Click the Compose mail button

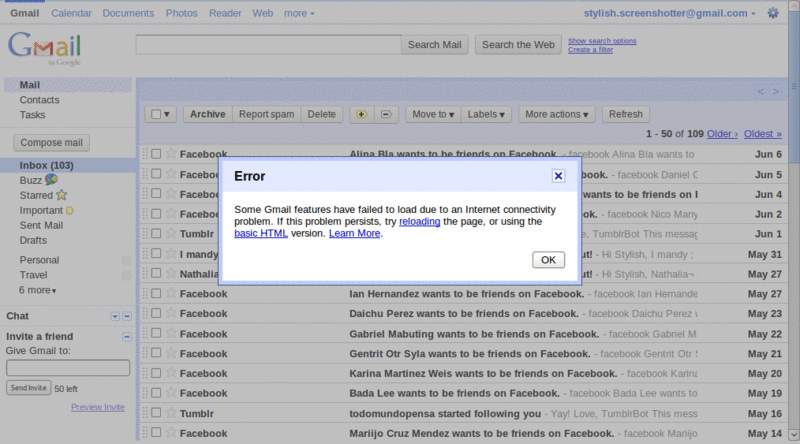(52, 143)
